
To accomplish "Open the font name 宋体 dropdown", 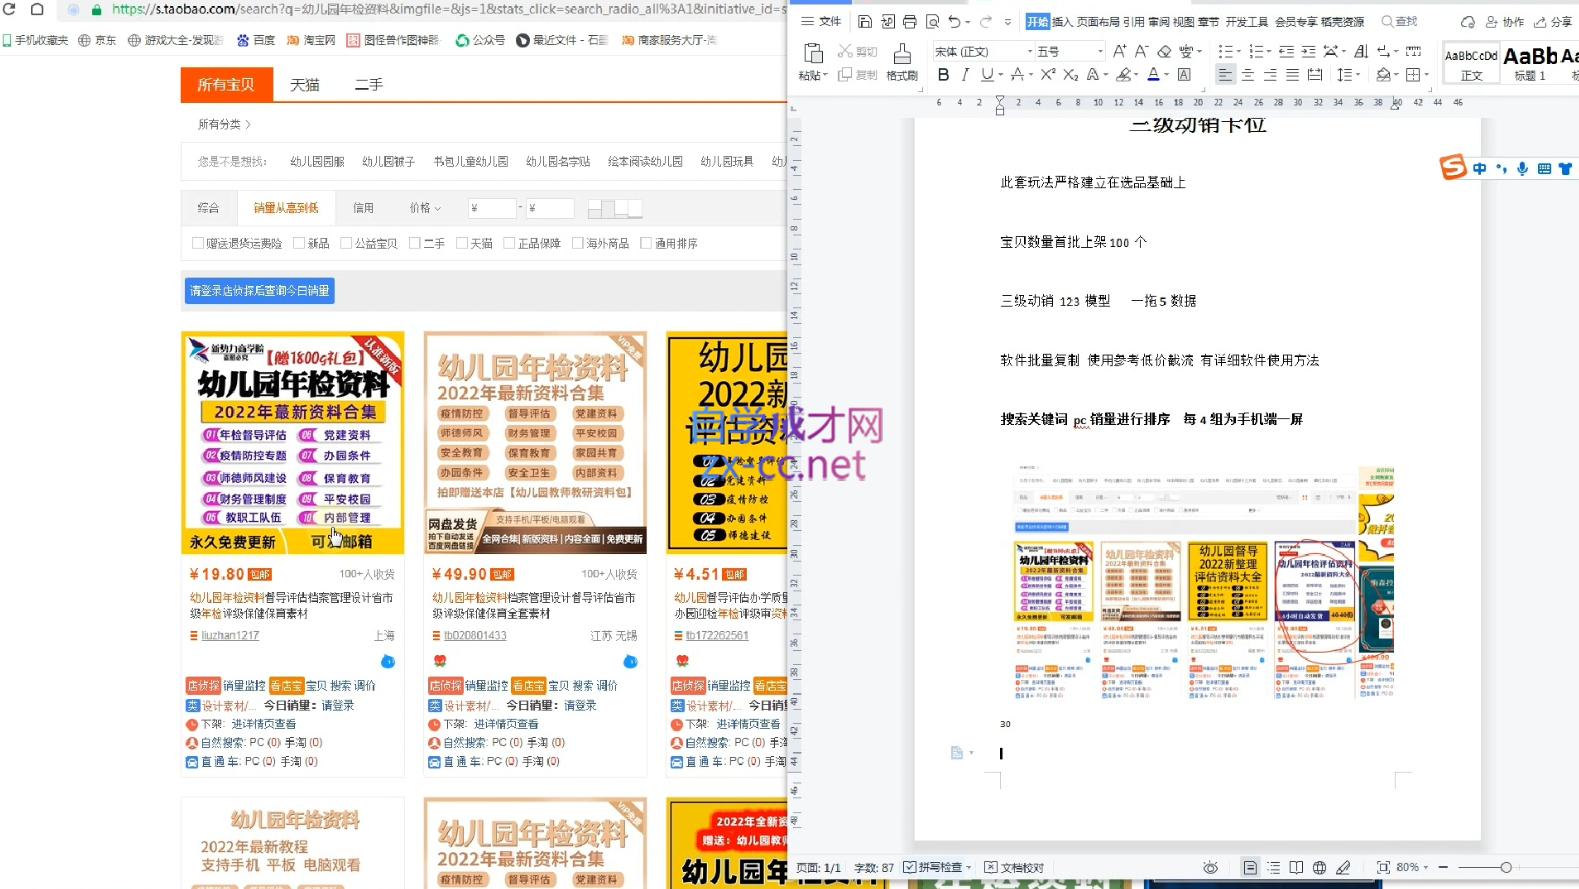I will (x=1030, y=51).
